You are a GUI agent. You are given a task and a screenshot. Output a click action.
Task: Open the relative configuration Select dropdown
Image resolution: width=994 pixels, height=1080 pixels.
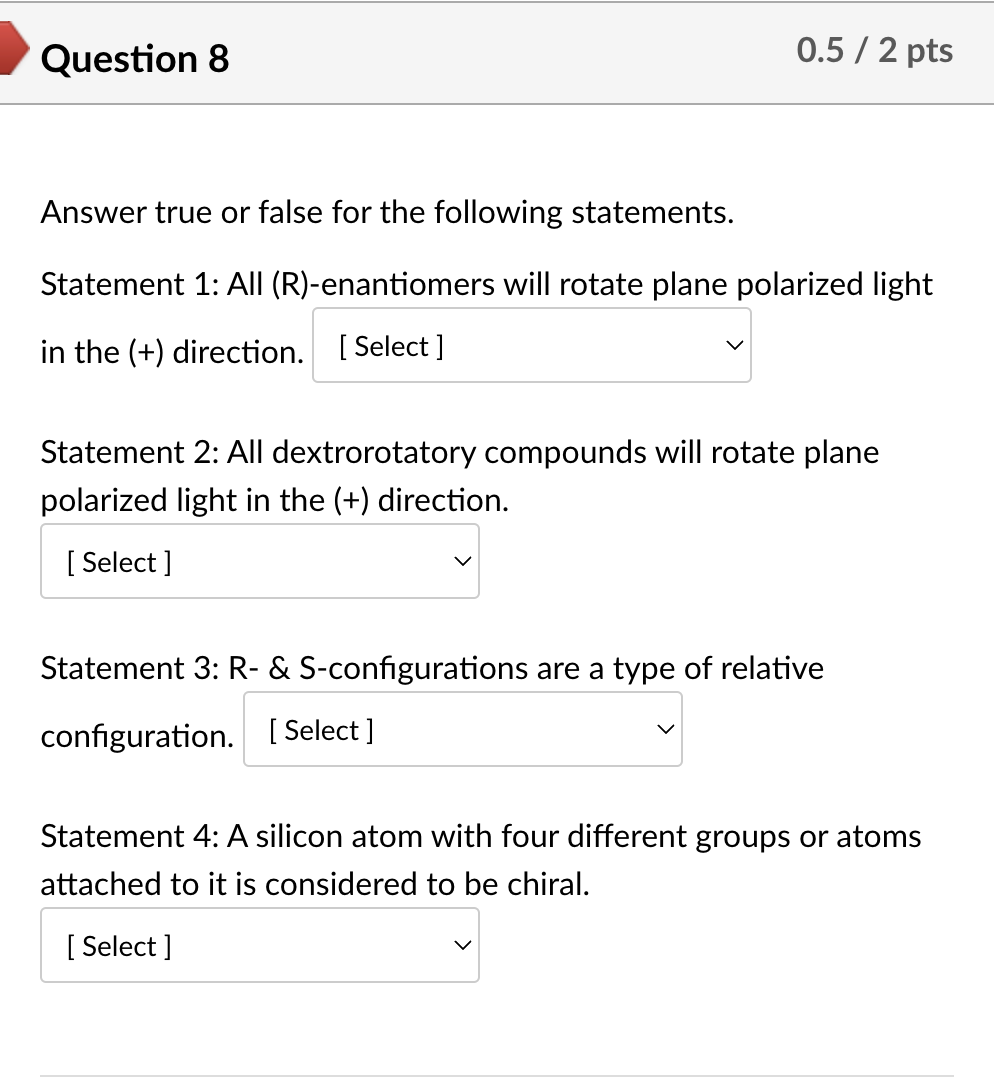tap(462, 729)
